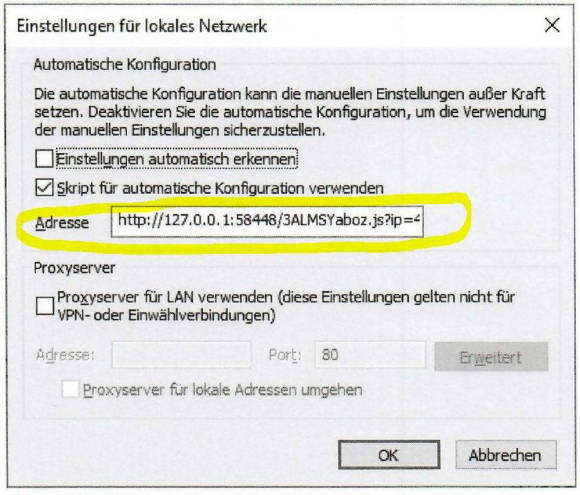580x495 pixels.
Task: Click the 'Automatische Konfiguration' group heading
Action: click(x=125, y=64)
